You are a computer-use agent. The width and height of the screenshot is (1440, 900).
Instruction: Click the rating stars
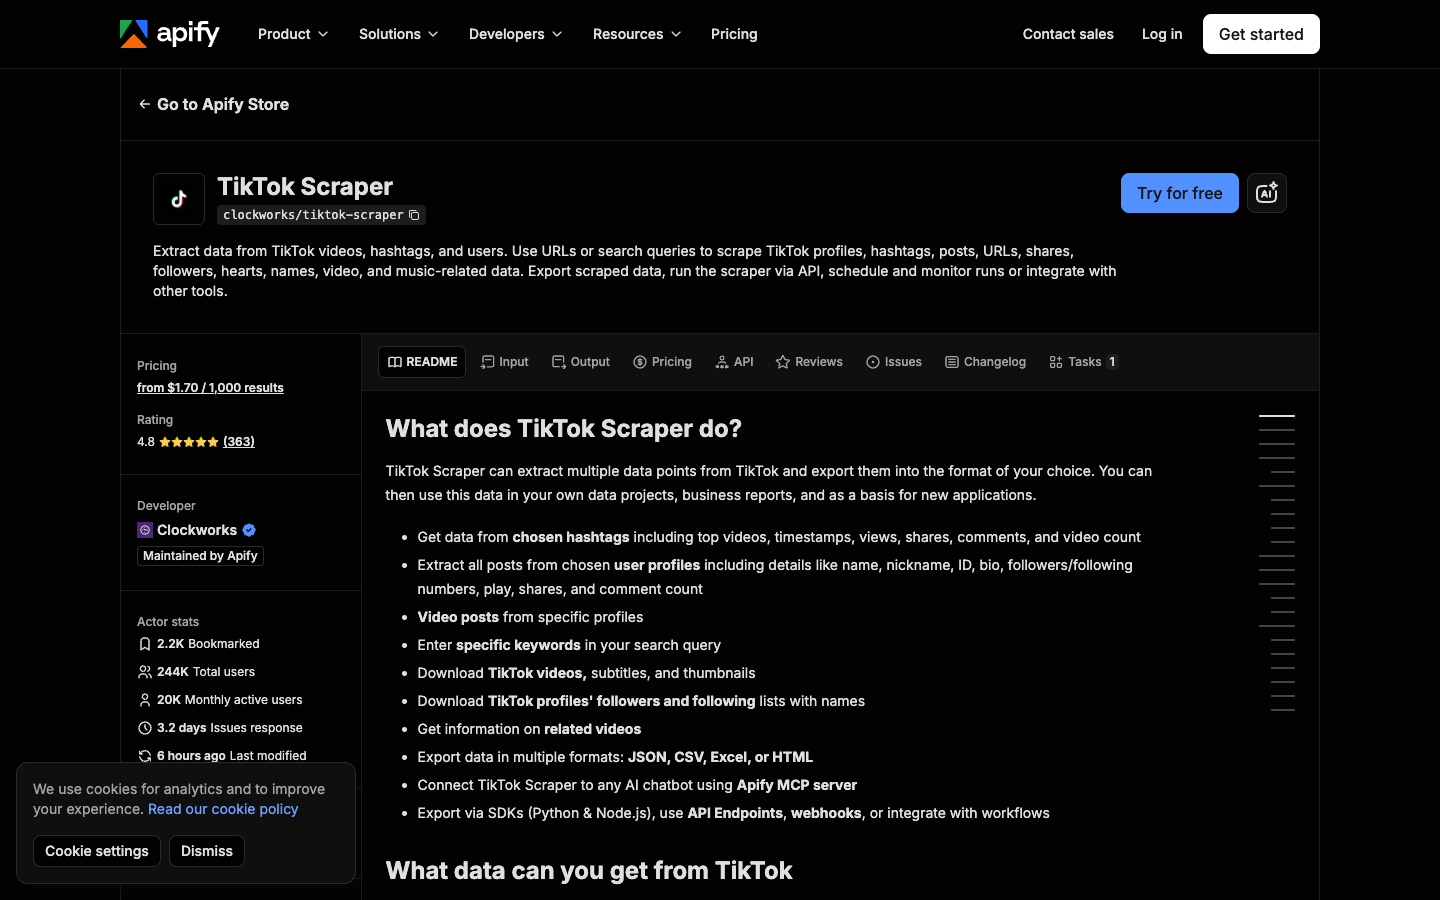[189, 442]
